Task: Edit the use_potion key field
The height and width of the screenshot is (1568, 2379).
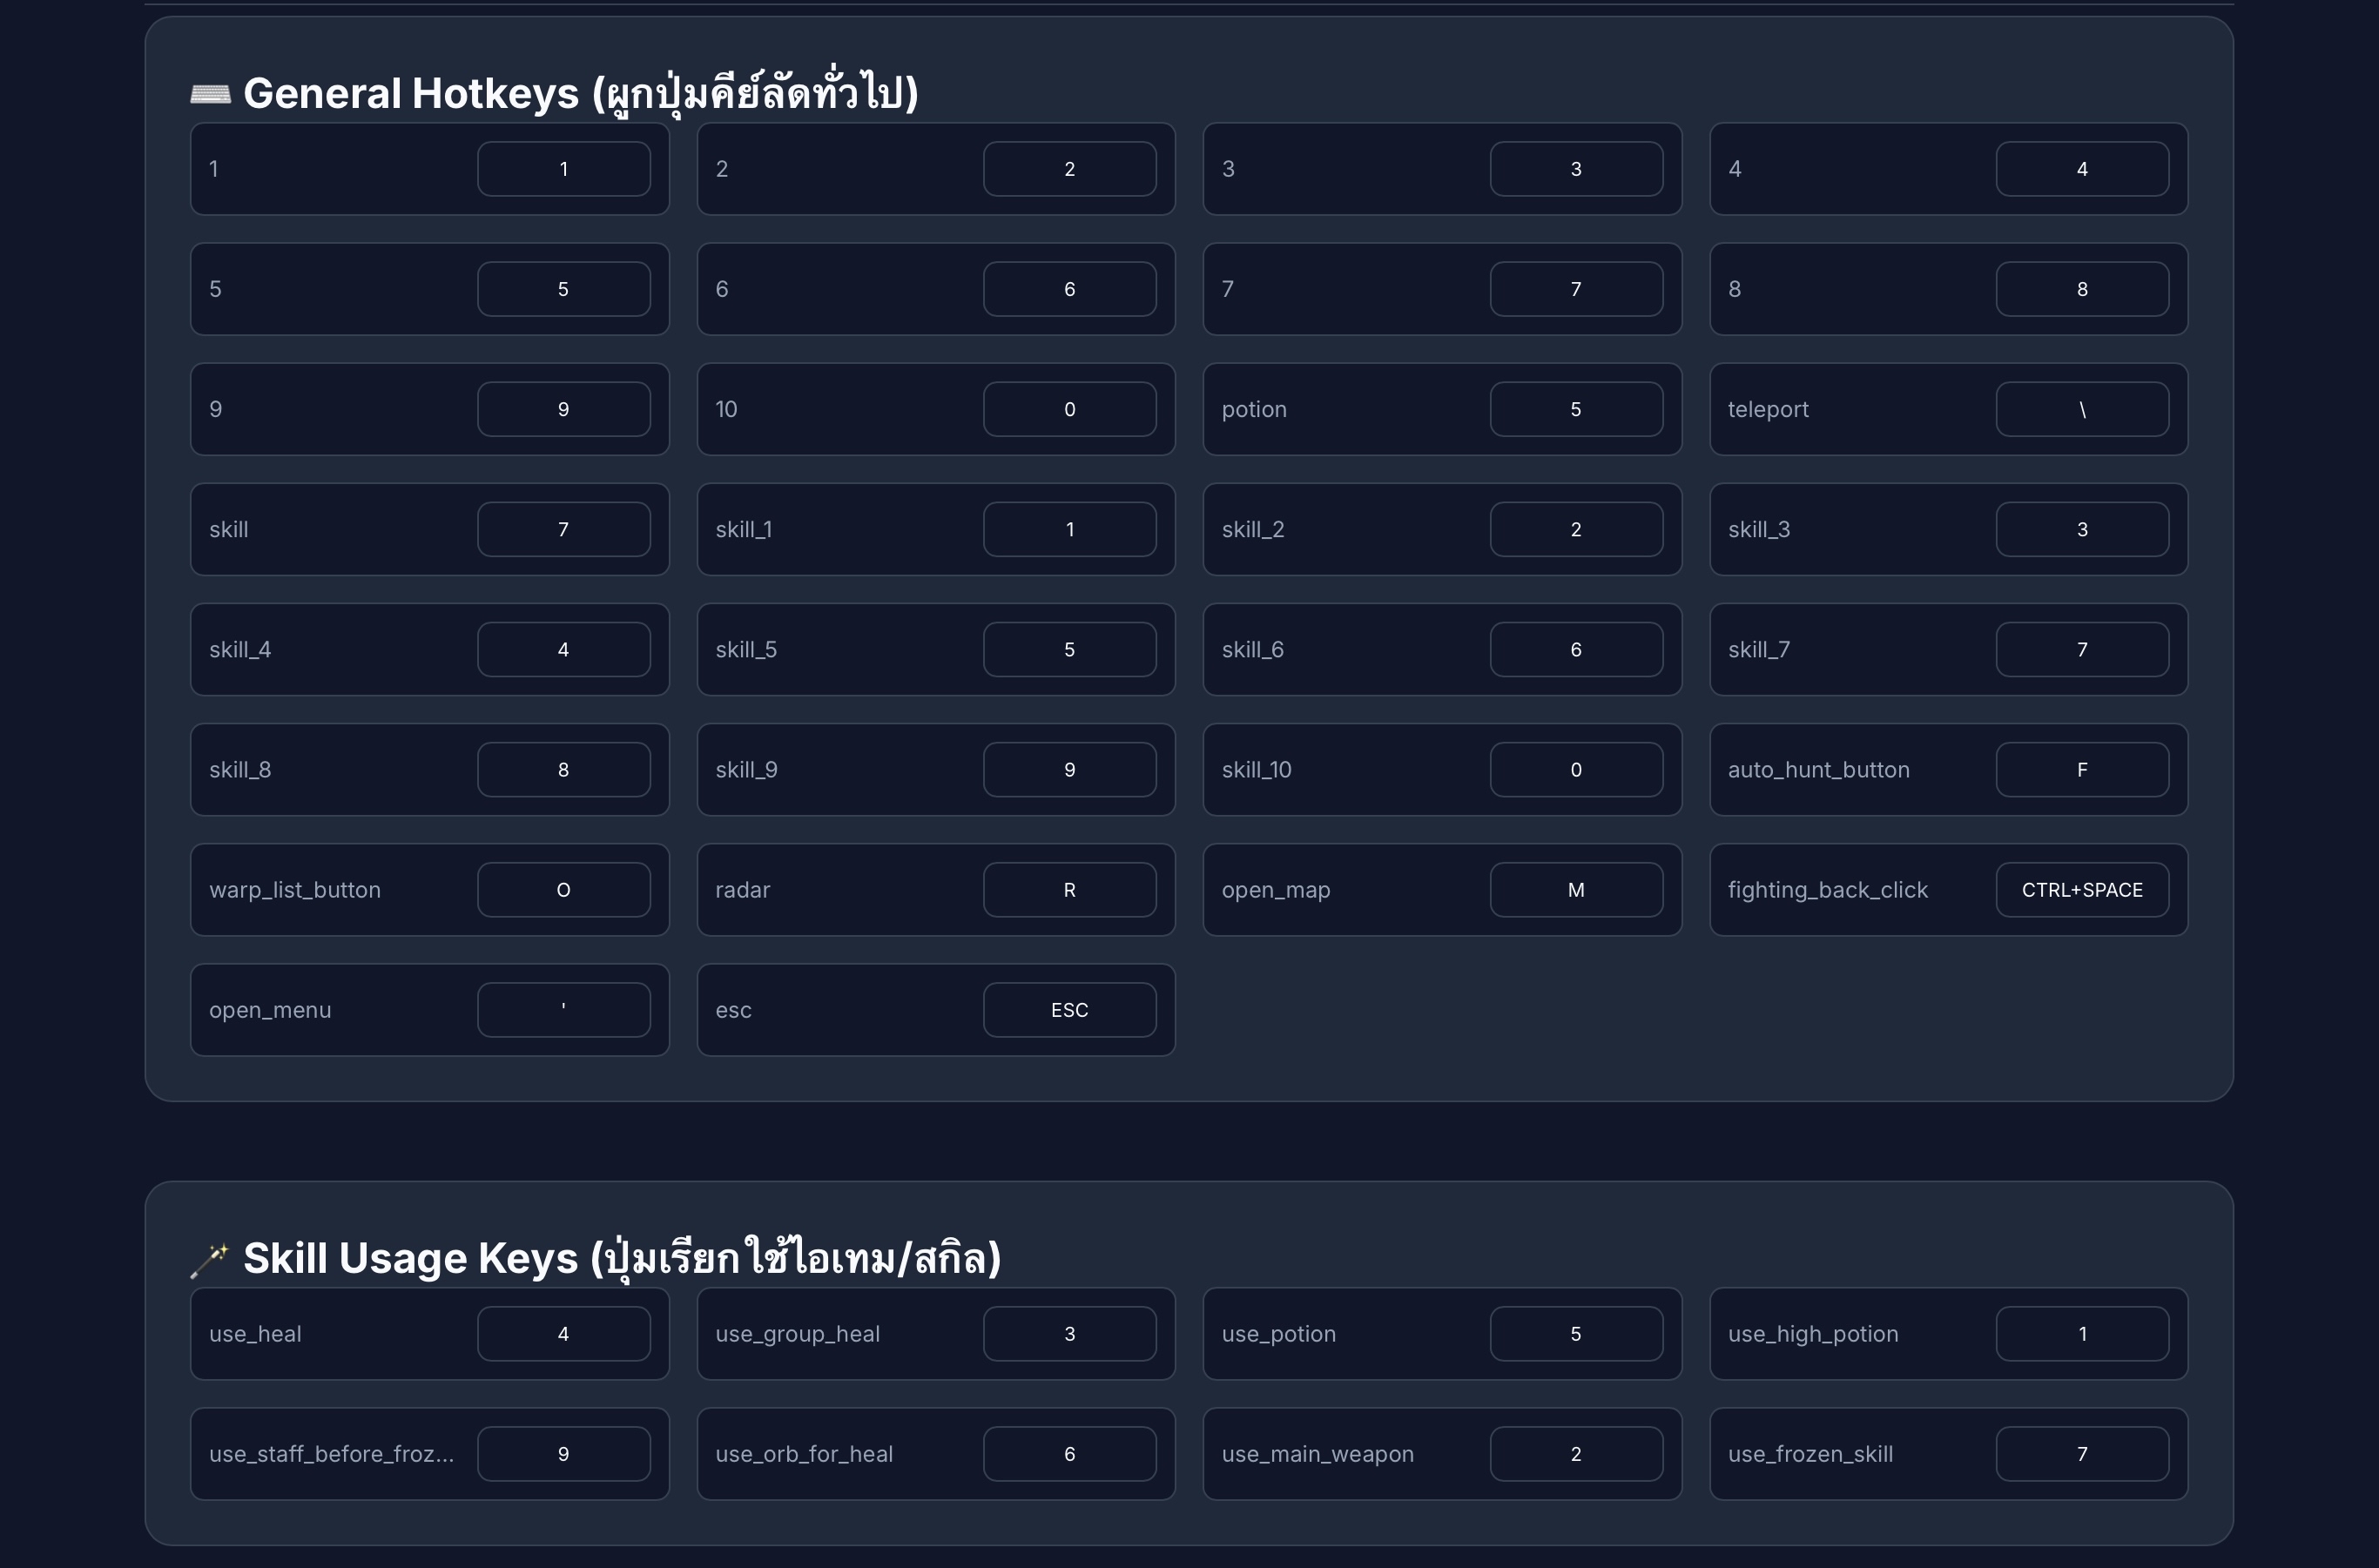Action: coord(1576,1333)
